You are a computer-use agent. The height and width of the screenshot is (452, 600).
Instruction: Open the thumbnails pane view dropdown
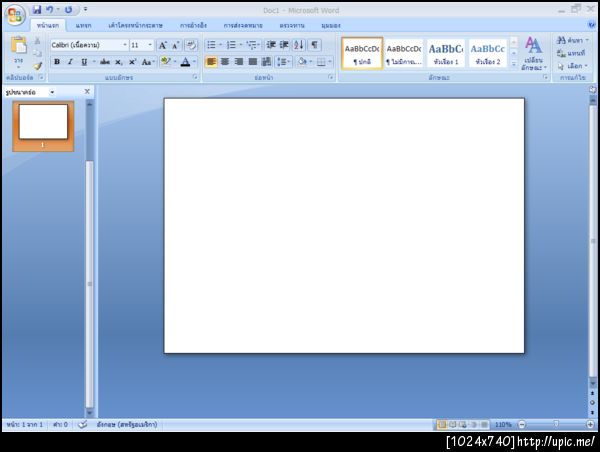tap(52, 92)
